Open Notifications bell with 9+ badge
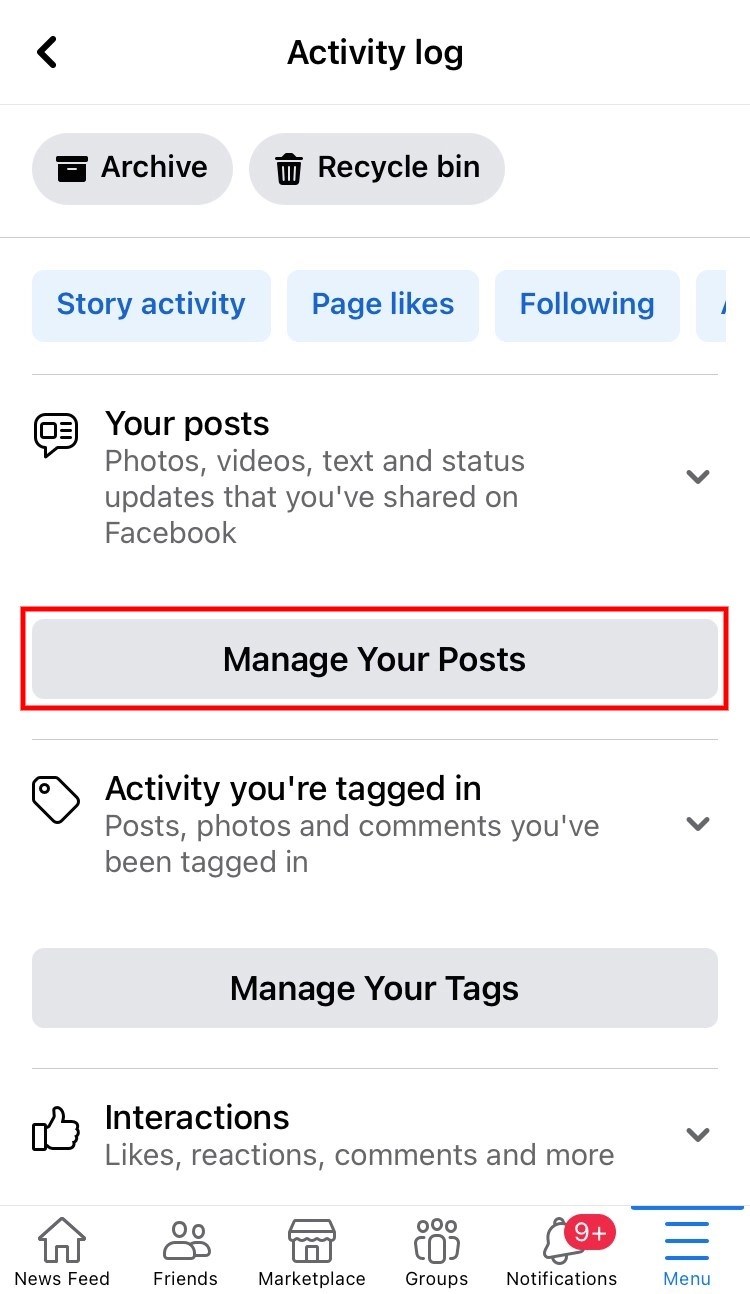750x1294 pixels. click(x=562, y=1241)
